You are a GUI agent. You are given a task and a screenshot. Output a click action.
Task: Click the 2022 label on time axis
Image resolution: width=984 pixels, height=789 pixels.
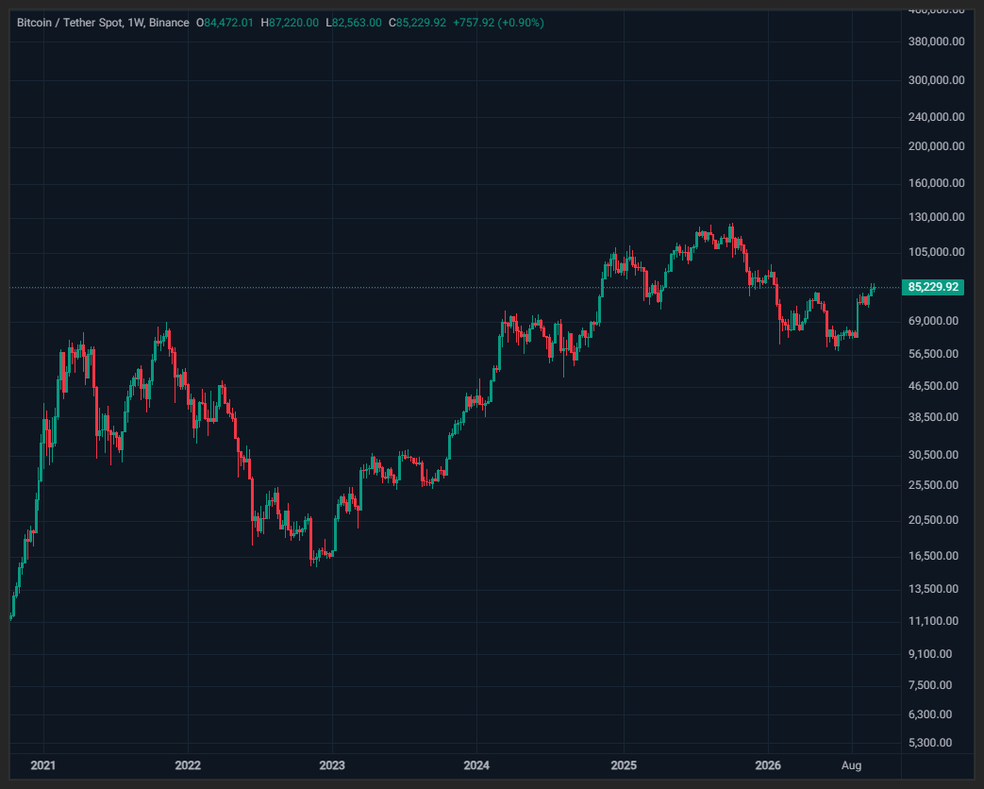(x=188, y=765)
